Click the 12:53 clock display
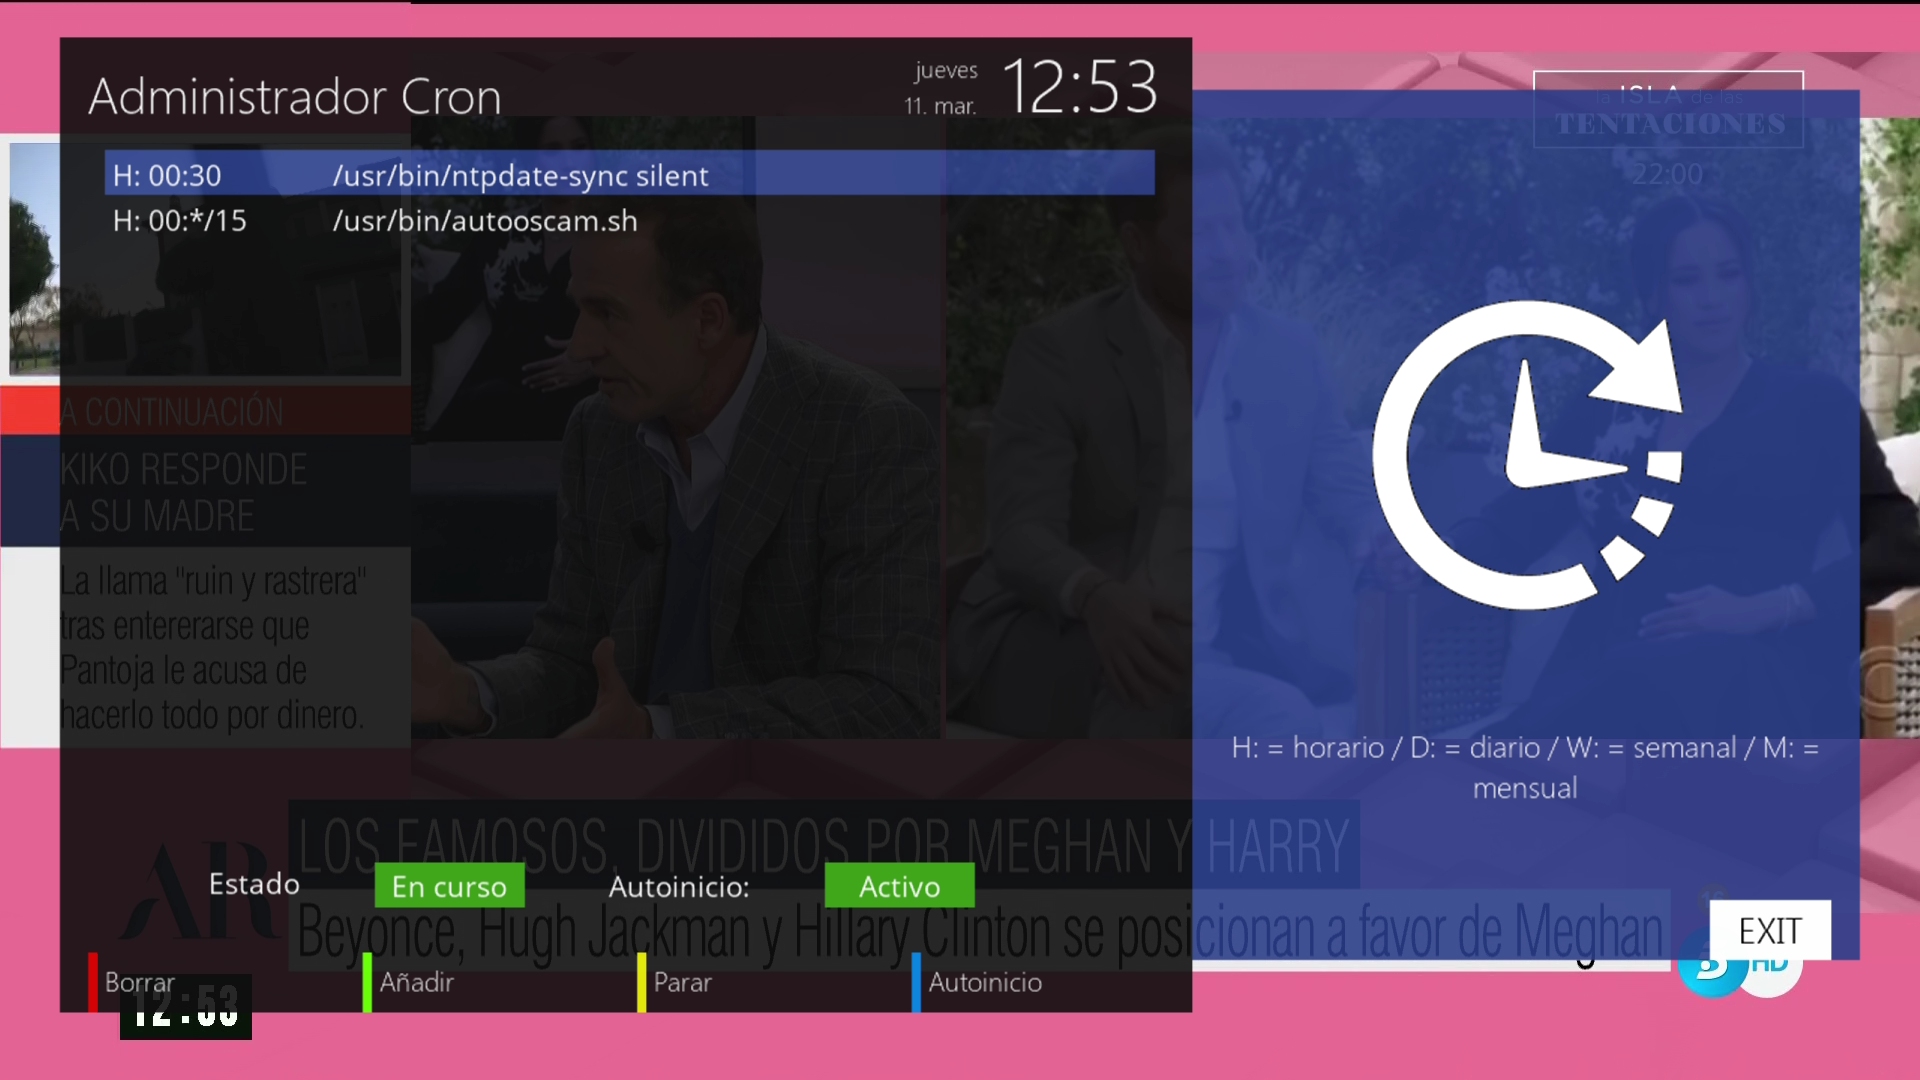The image size is (1920, 1080). [1079, 87]
